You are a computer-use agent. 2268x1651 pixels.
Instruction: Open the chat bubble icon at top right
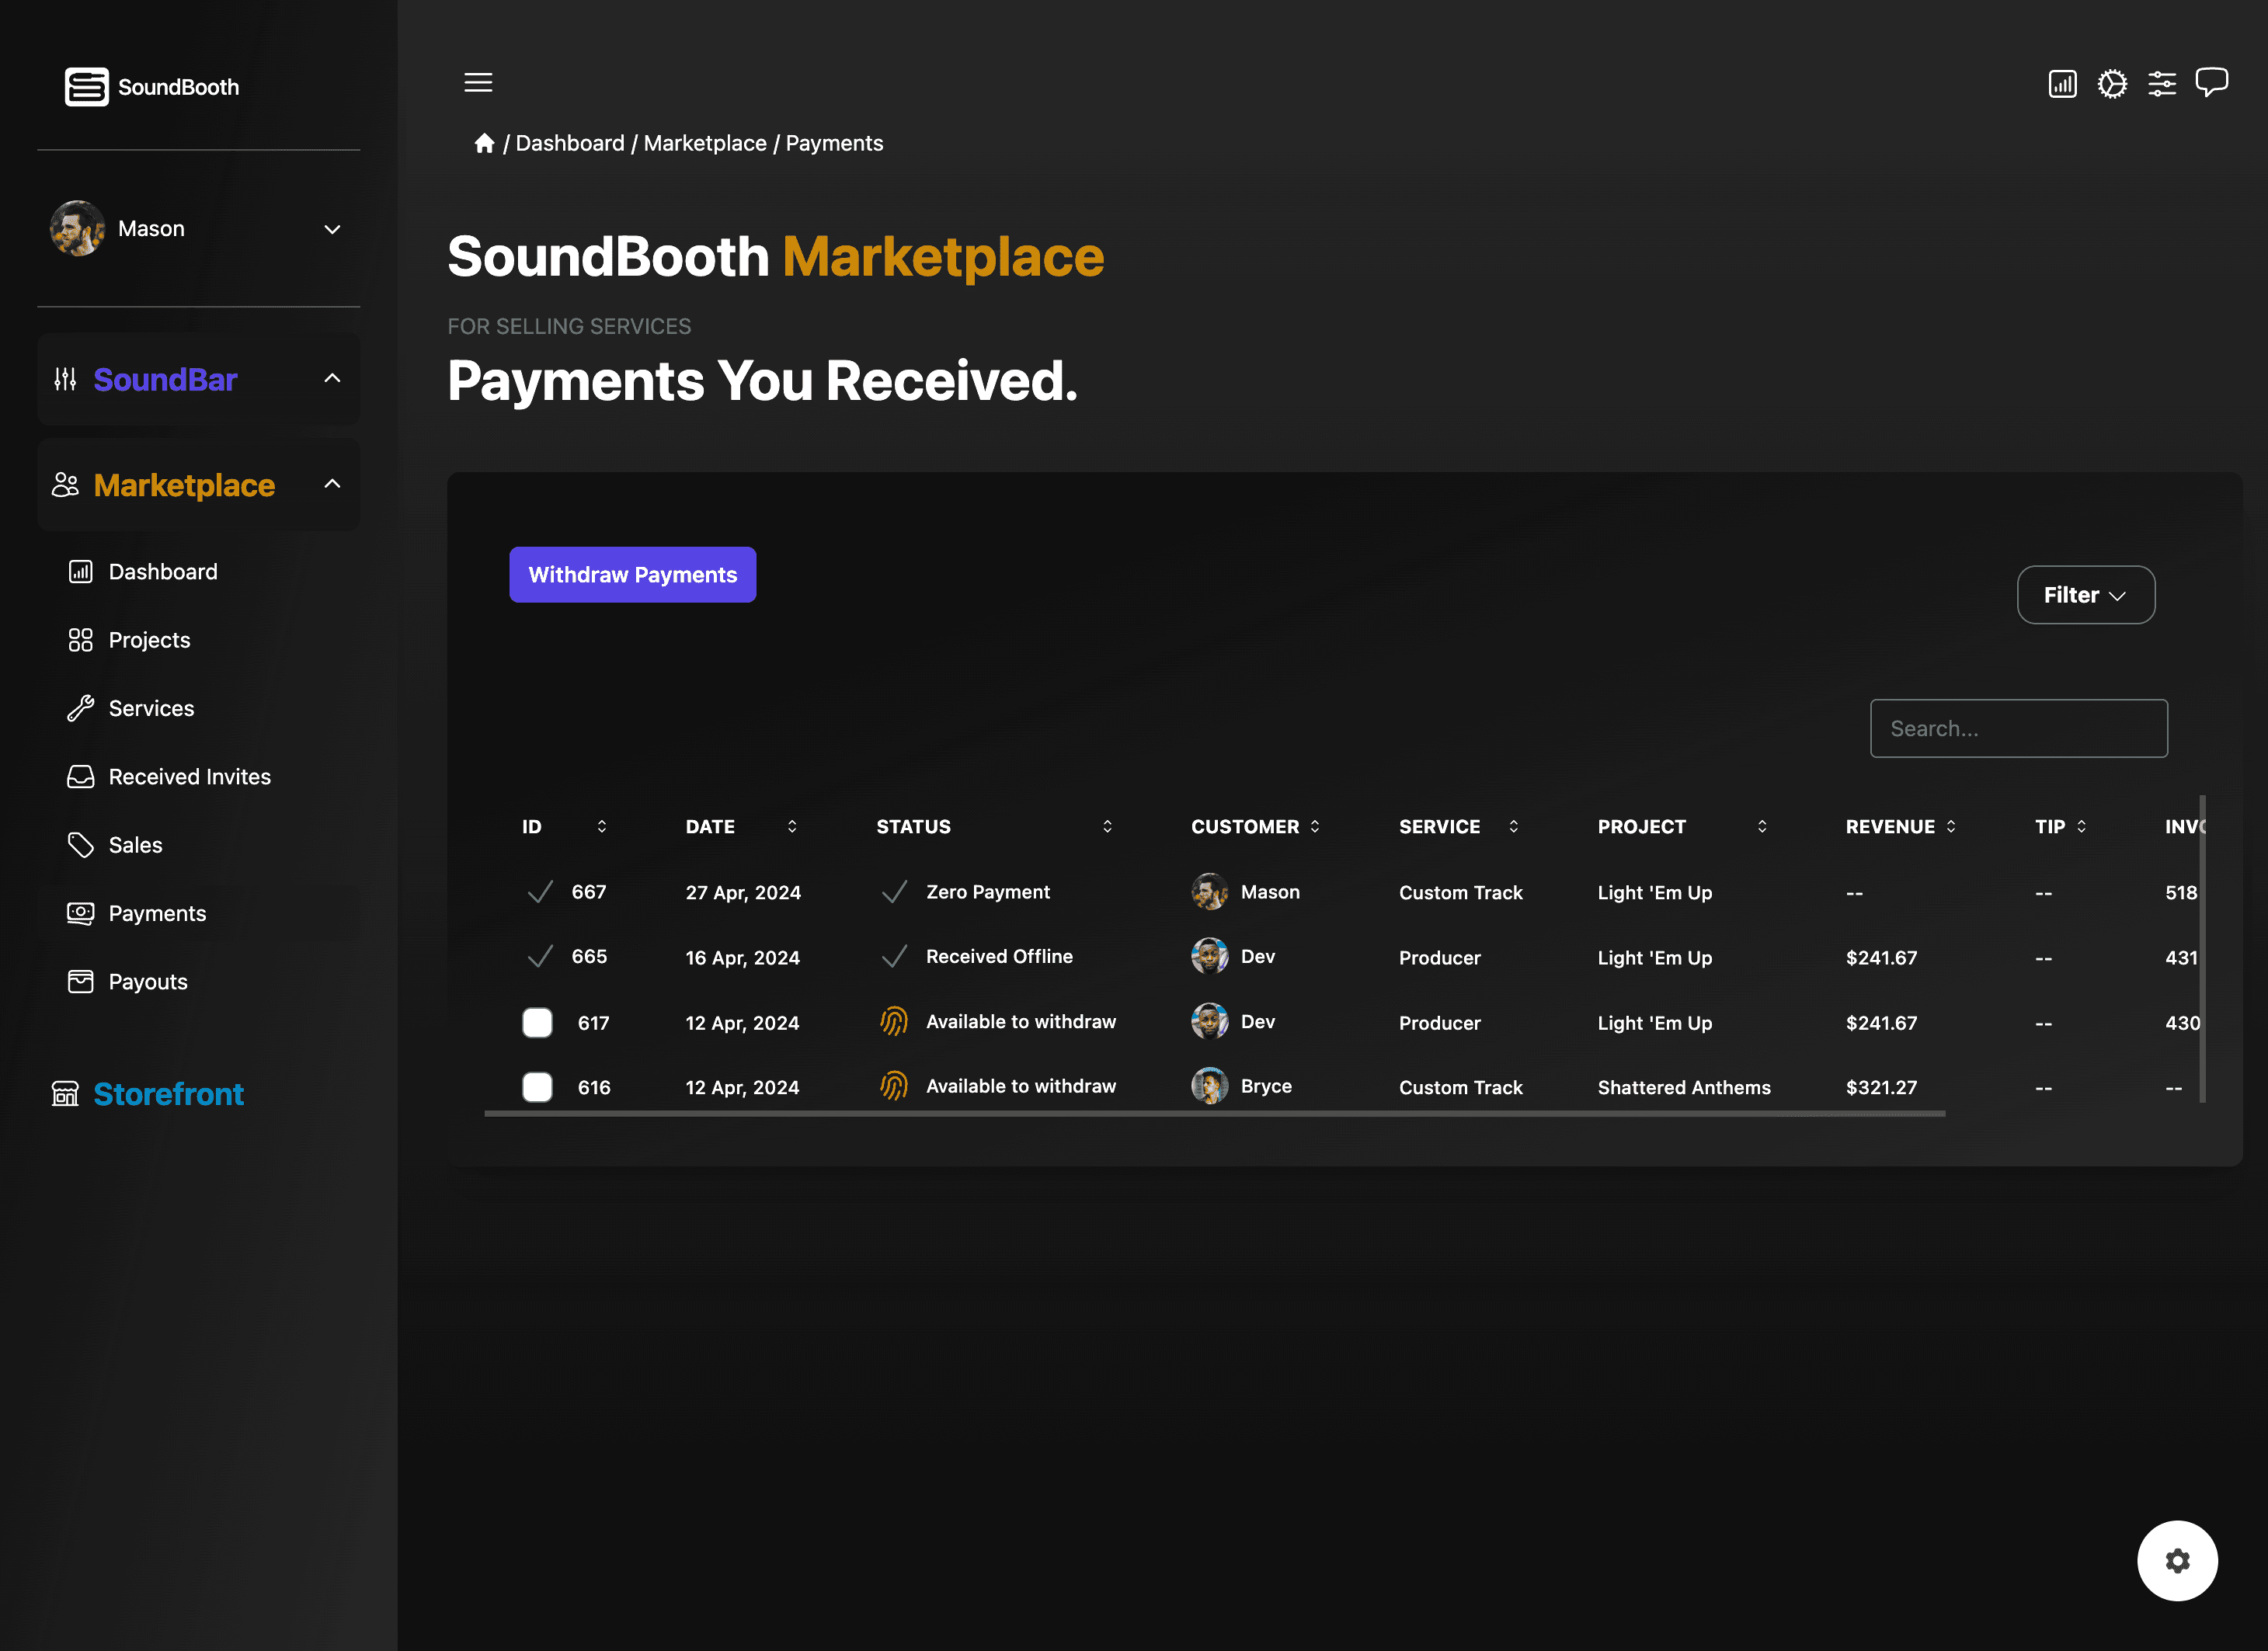tap(2211, 82)
